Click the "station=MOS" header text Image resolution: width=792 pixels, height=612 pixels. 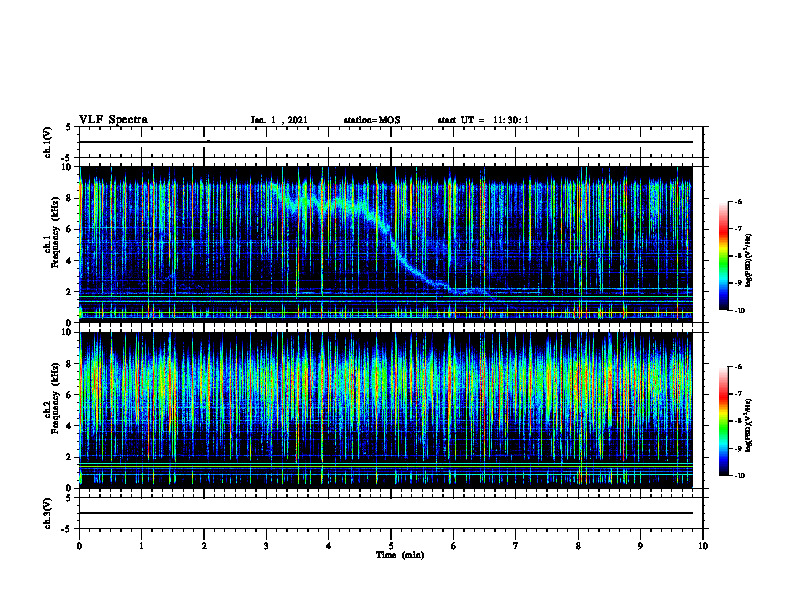point(372,120)
